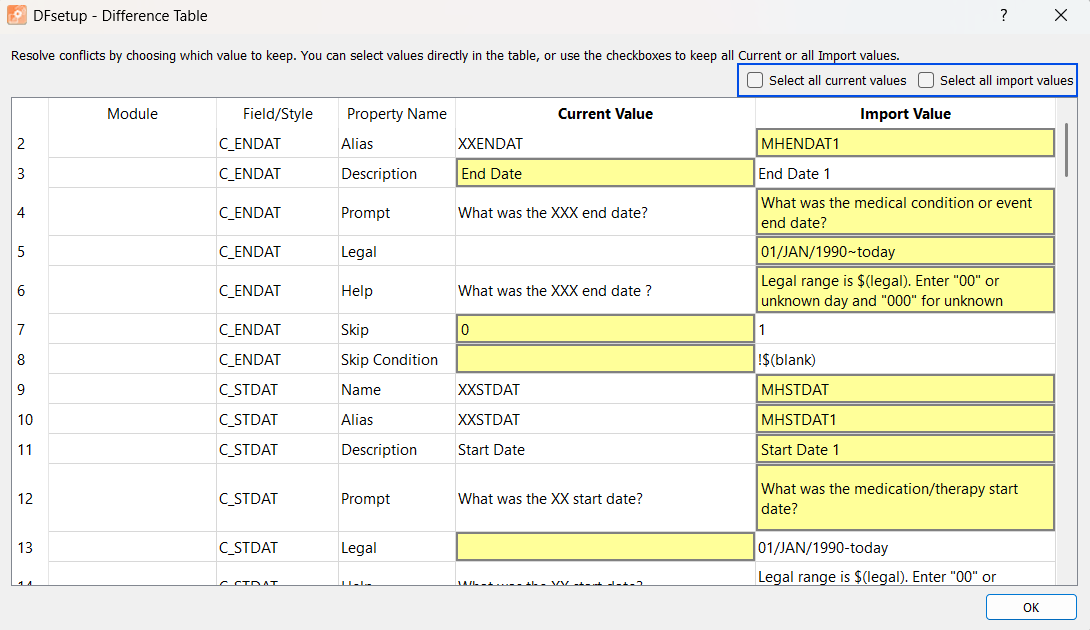Select import value !$(blank) skip condition
1090x630 pixels.
coord(905,360)
